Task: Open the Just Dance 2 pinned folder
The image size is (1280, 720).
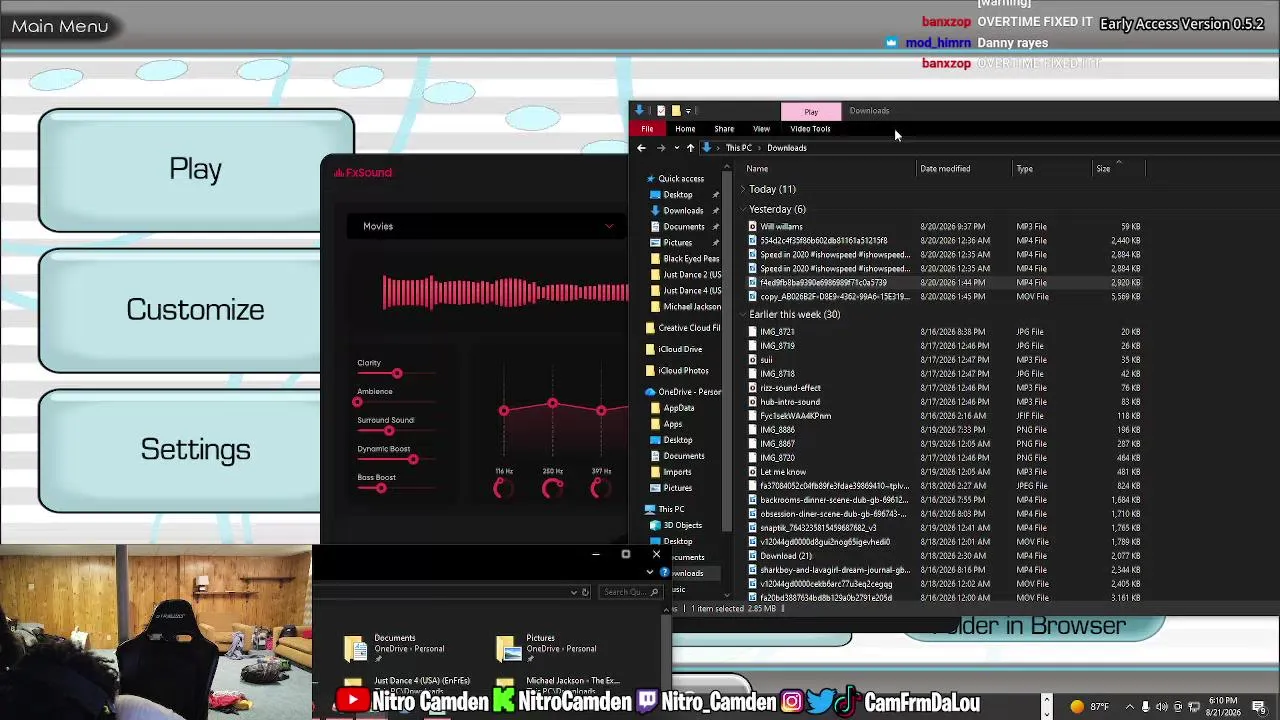Action: 685,275
